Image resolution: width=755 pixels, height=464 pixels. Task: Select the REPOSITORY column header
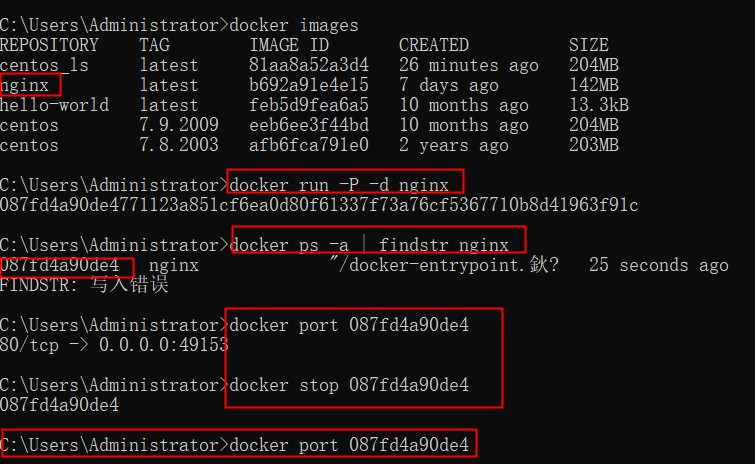(x=49, y=45)
